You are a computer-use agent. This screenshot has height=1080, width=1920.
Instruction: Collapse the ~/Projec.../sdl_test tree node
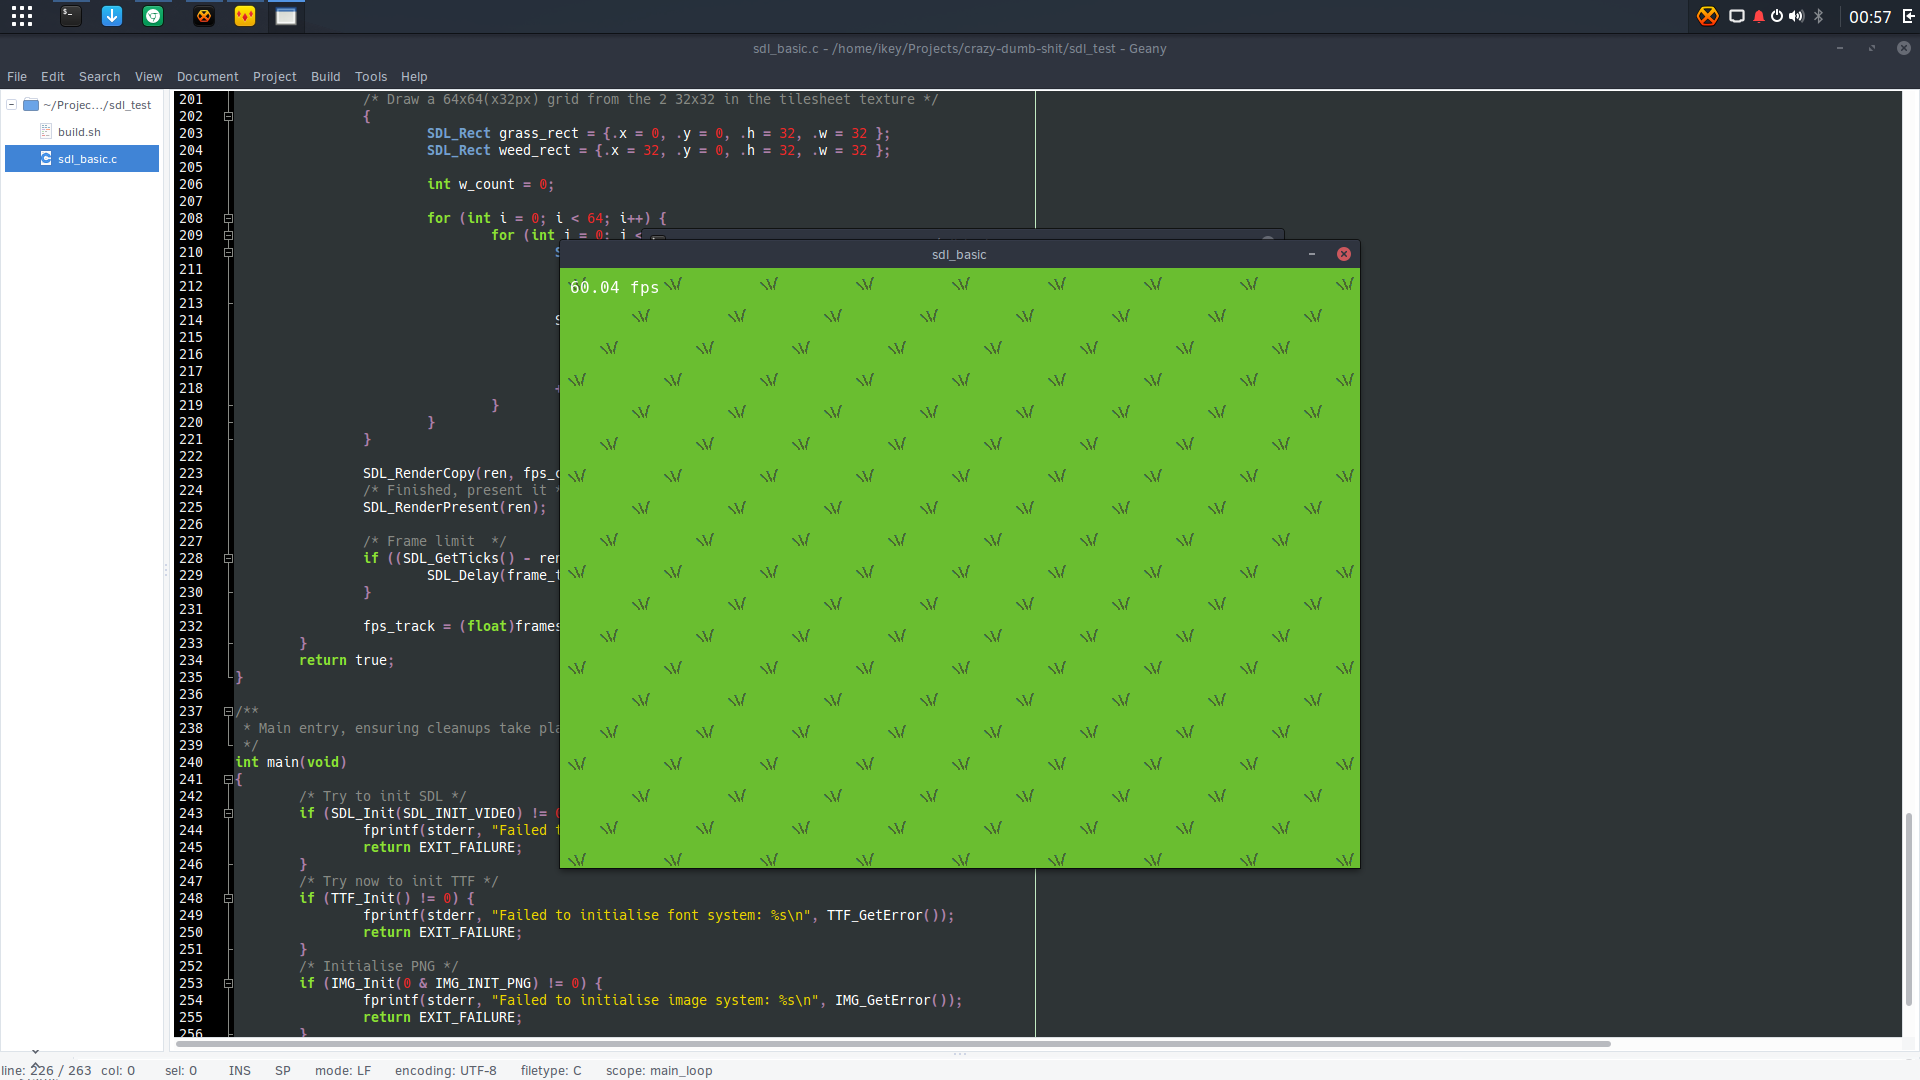click(12, 104)
